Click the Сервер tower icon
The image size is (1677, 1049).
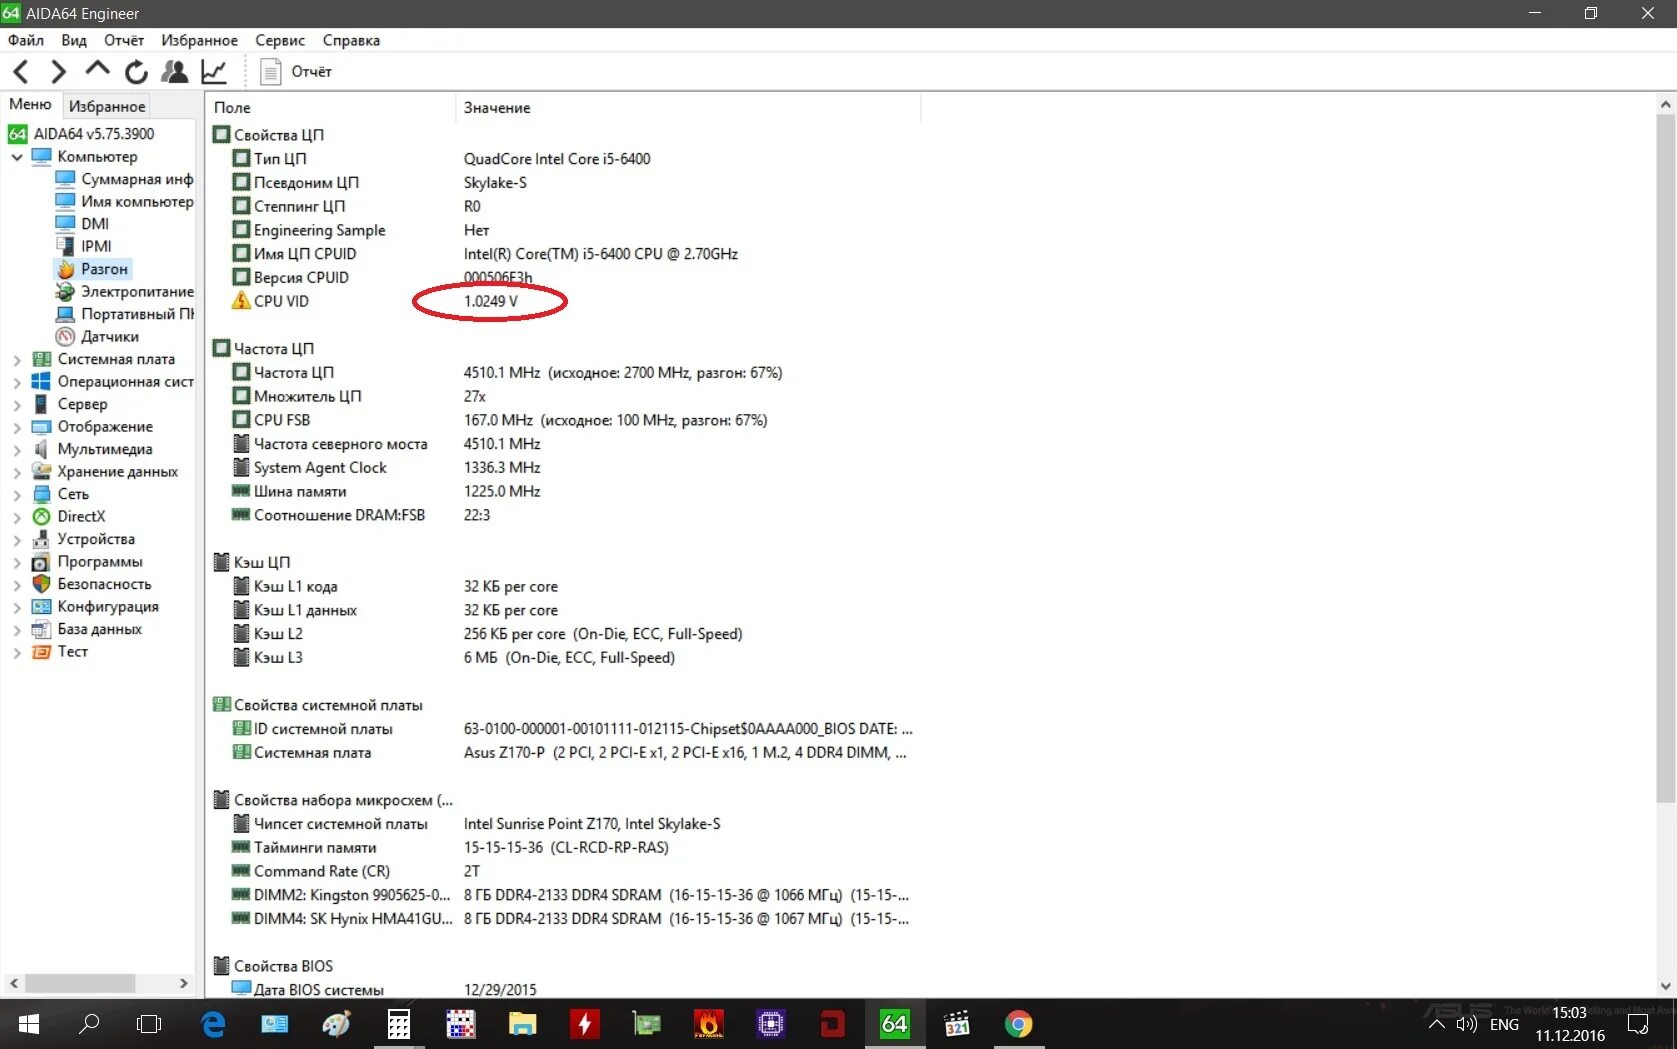pos(41,404)
